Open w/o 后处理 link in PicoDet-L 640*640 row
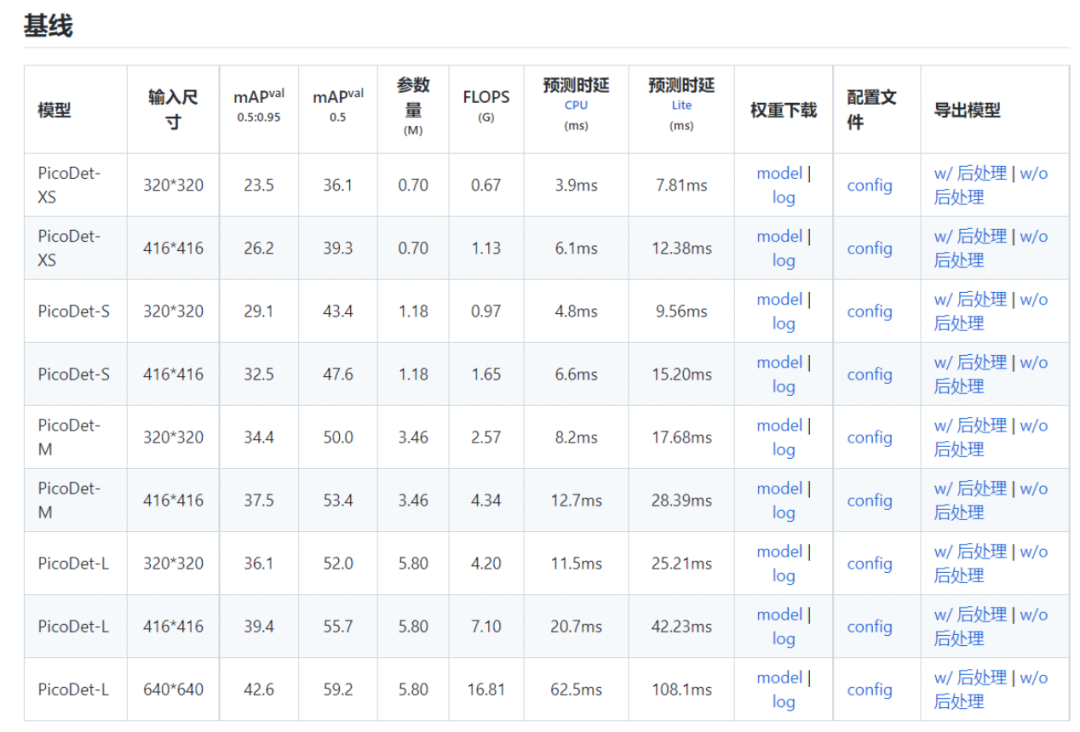The image size is (1080, 732). click(x=991, y=689)
